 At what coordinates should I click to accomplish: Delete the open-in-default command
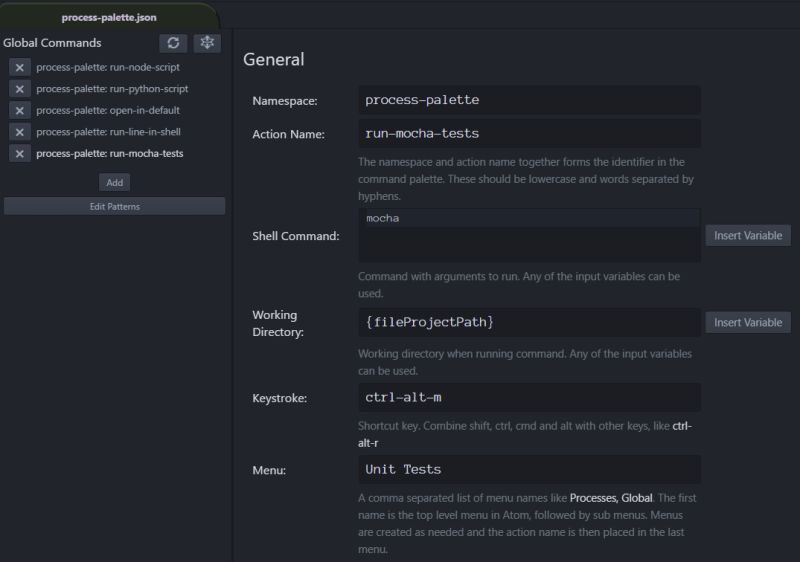[x=19, y=111]
